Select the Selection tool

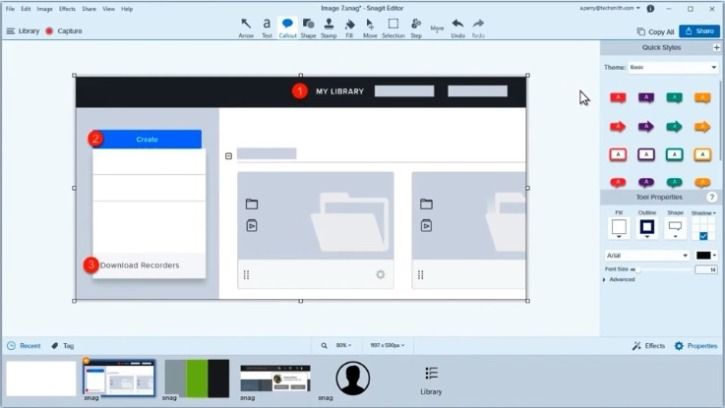[393, 28]
